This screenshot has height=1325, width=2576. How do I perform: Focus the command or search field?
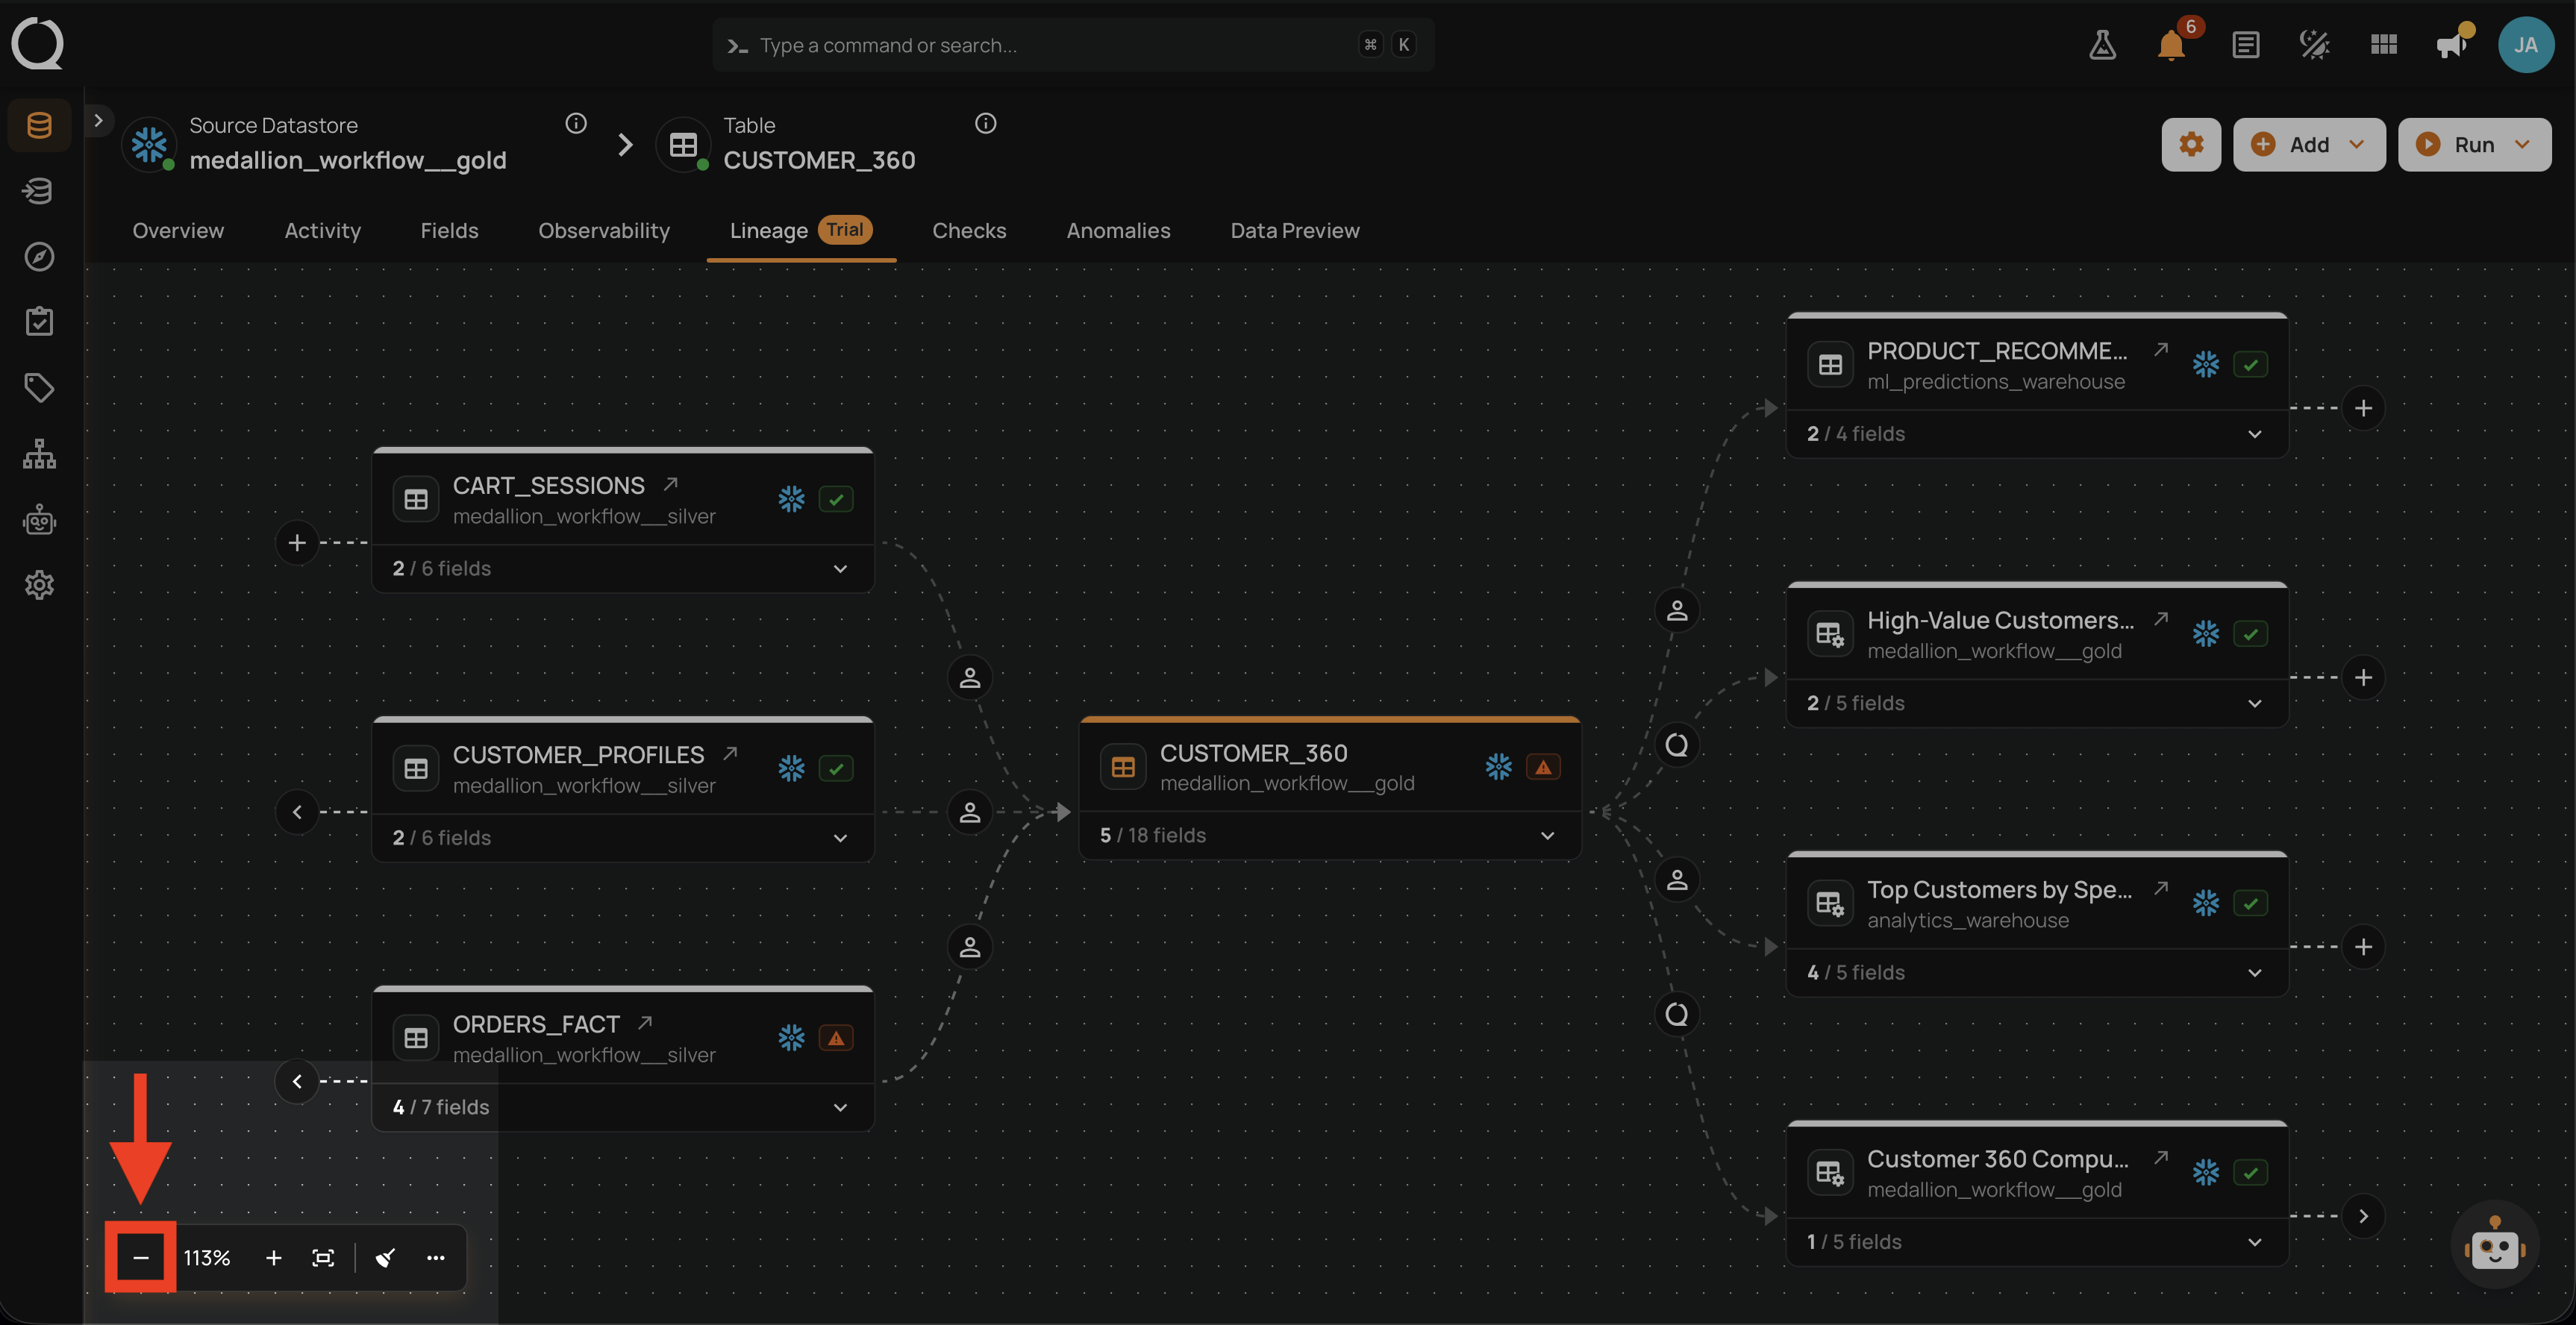point(1073,45)
